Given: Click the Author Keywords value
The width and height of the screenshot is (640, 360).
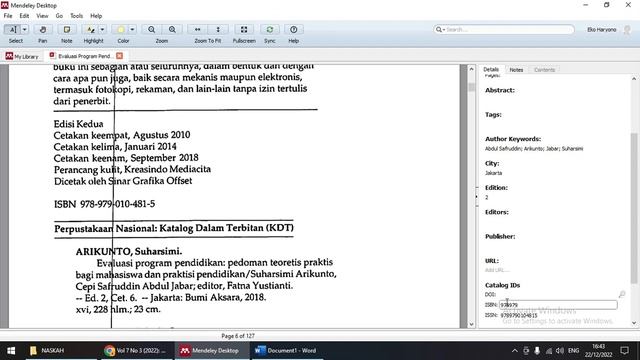Looking at the screenshot, I should pyautogui.click(x=534, y=149).
